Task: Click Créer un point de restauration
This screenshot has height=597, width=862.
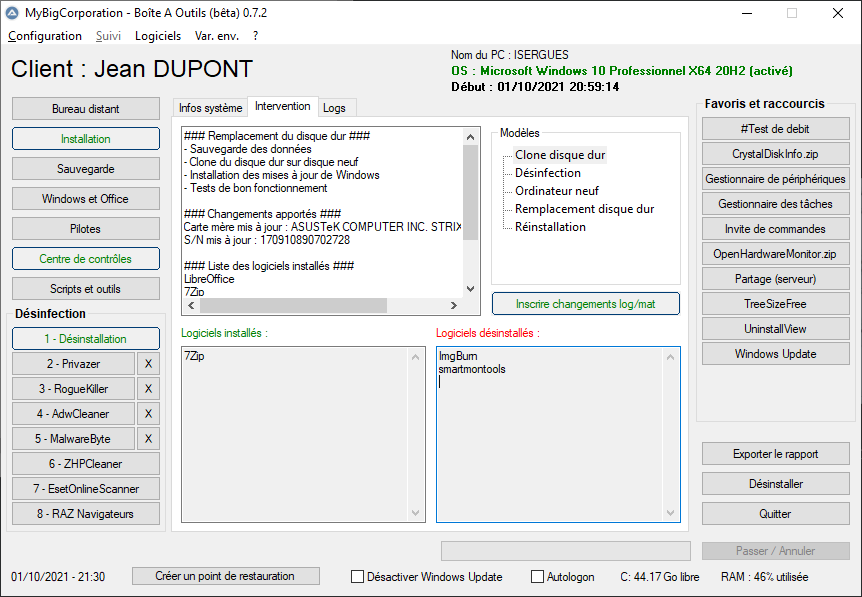Action: coord(225,576)
